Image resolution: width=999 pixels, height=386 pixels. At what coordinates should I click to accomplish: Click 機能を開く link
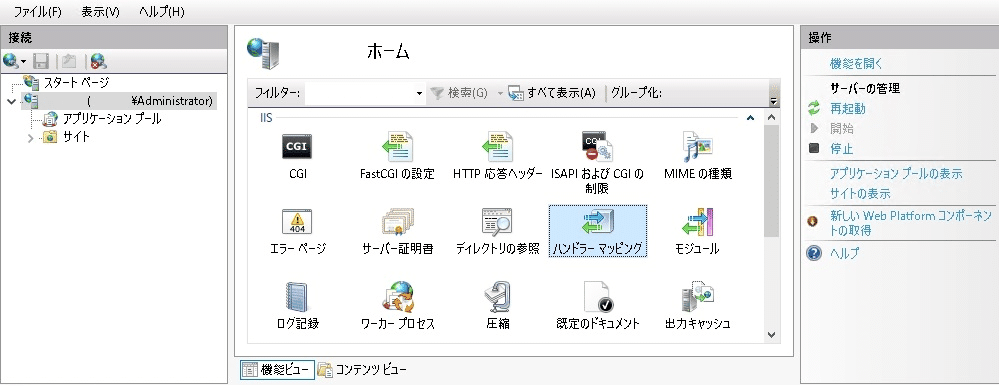point(856,64)
